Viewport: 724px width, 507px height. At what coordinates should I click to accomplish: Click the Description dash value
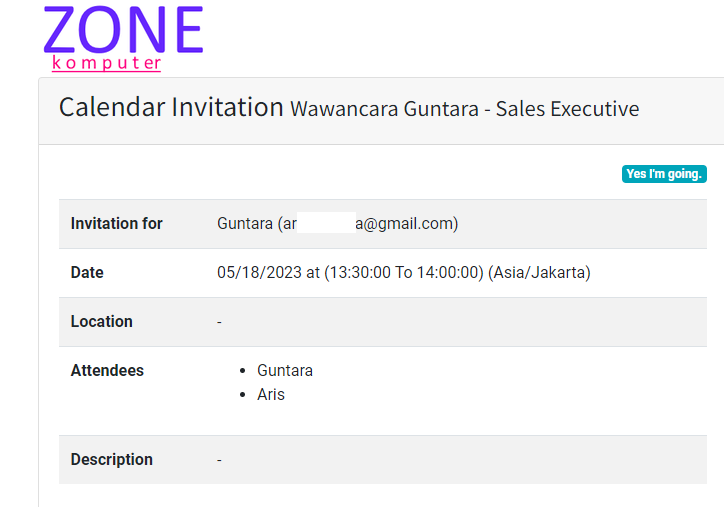tap(219, 460)
